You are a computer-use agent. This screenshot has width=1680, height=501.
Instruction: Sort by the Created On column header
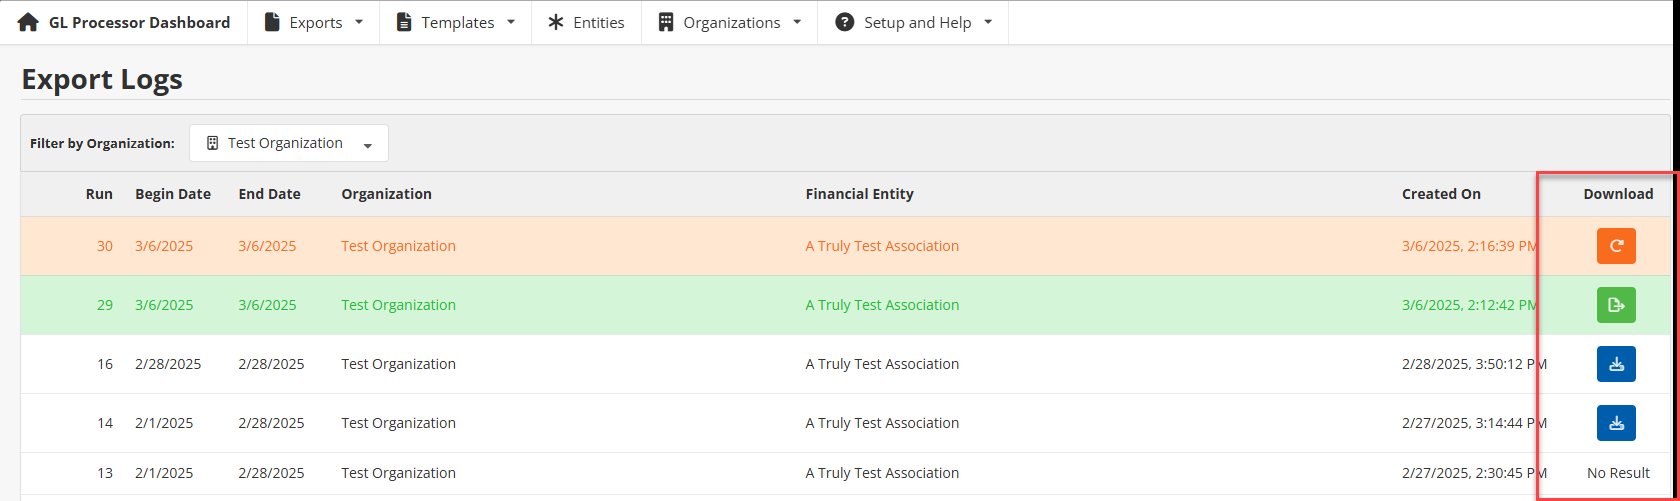tap(1441, 194)
